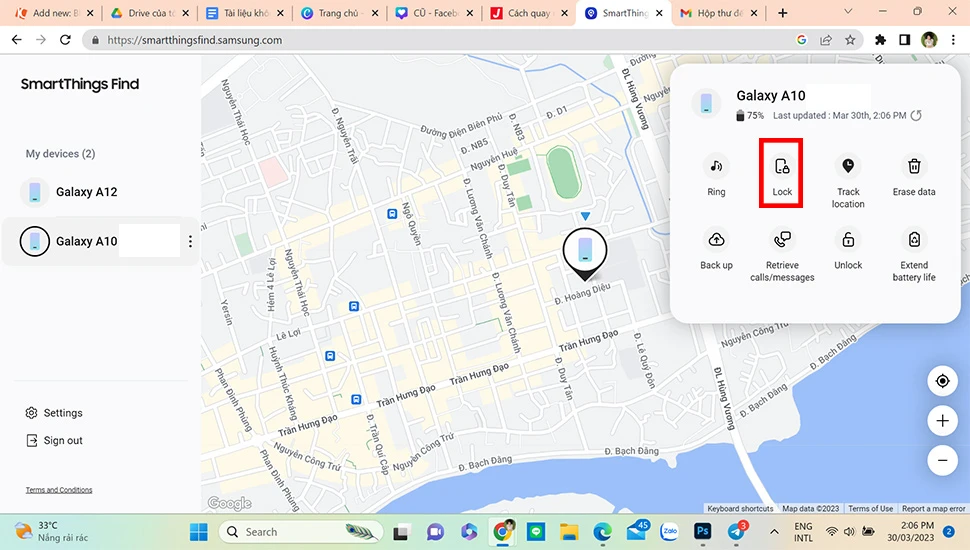970x550 pixels.
Task: Reload the browser page
Action: click(x=65, y=40)
